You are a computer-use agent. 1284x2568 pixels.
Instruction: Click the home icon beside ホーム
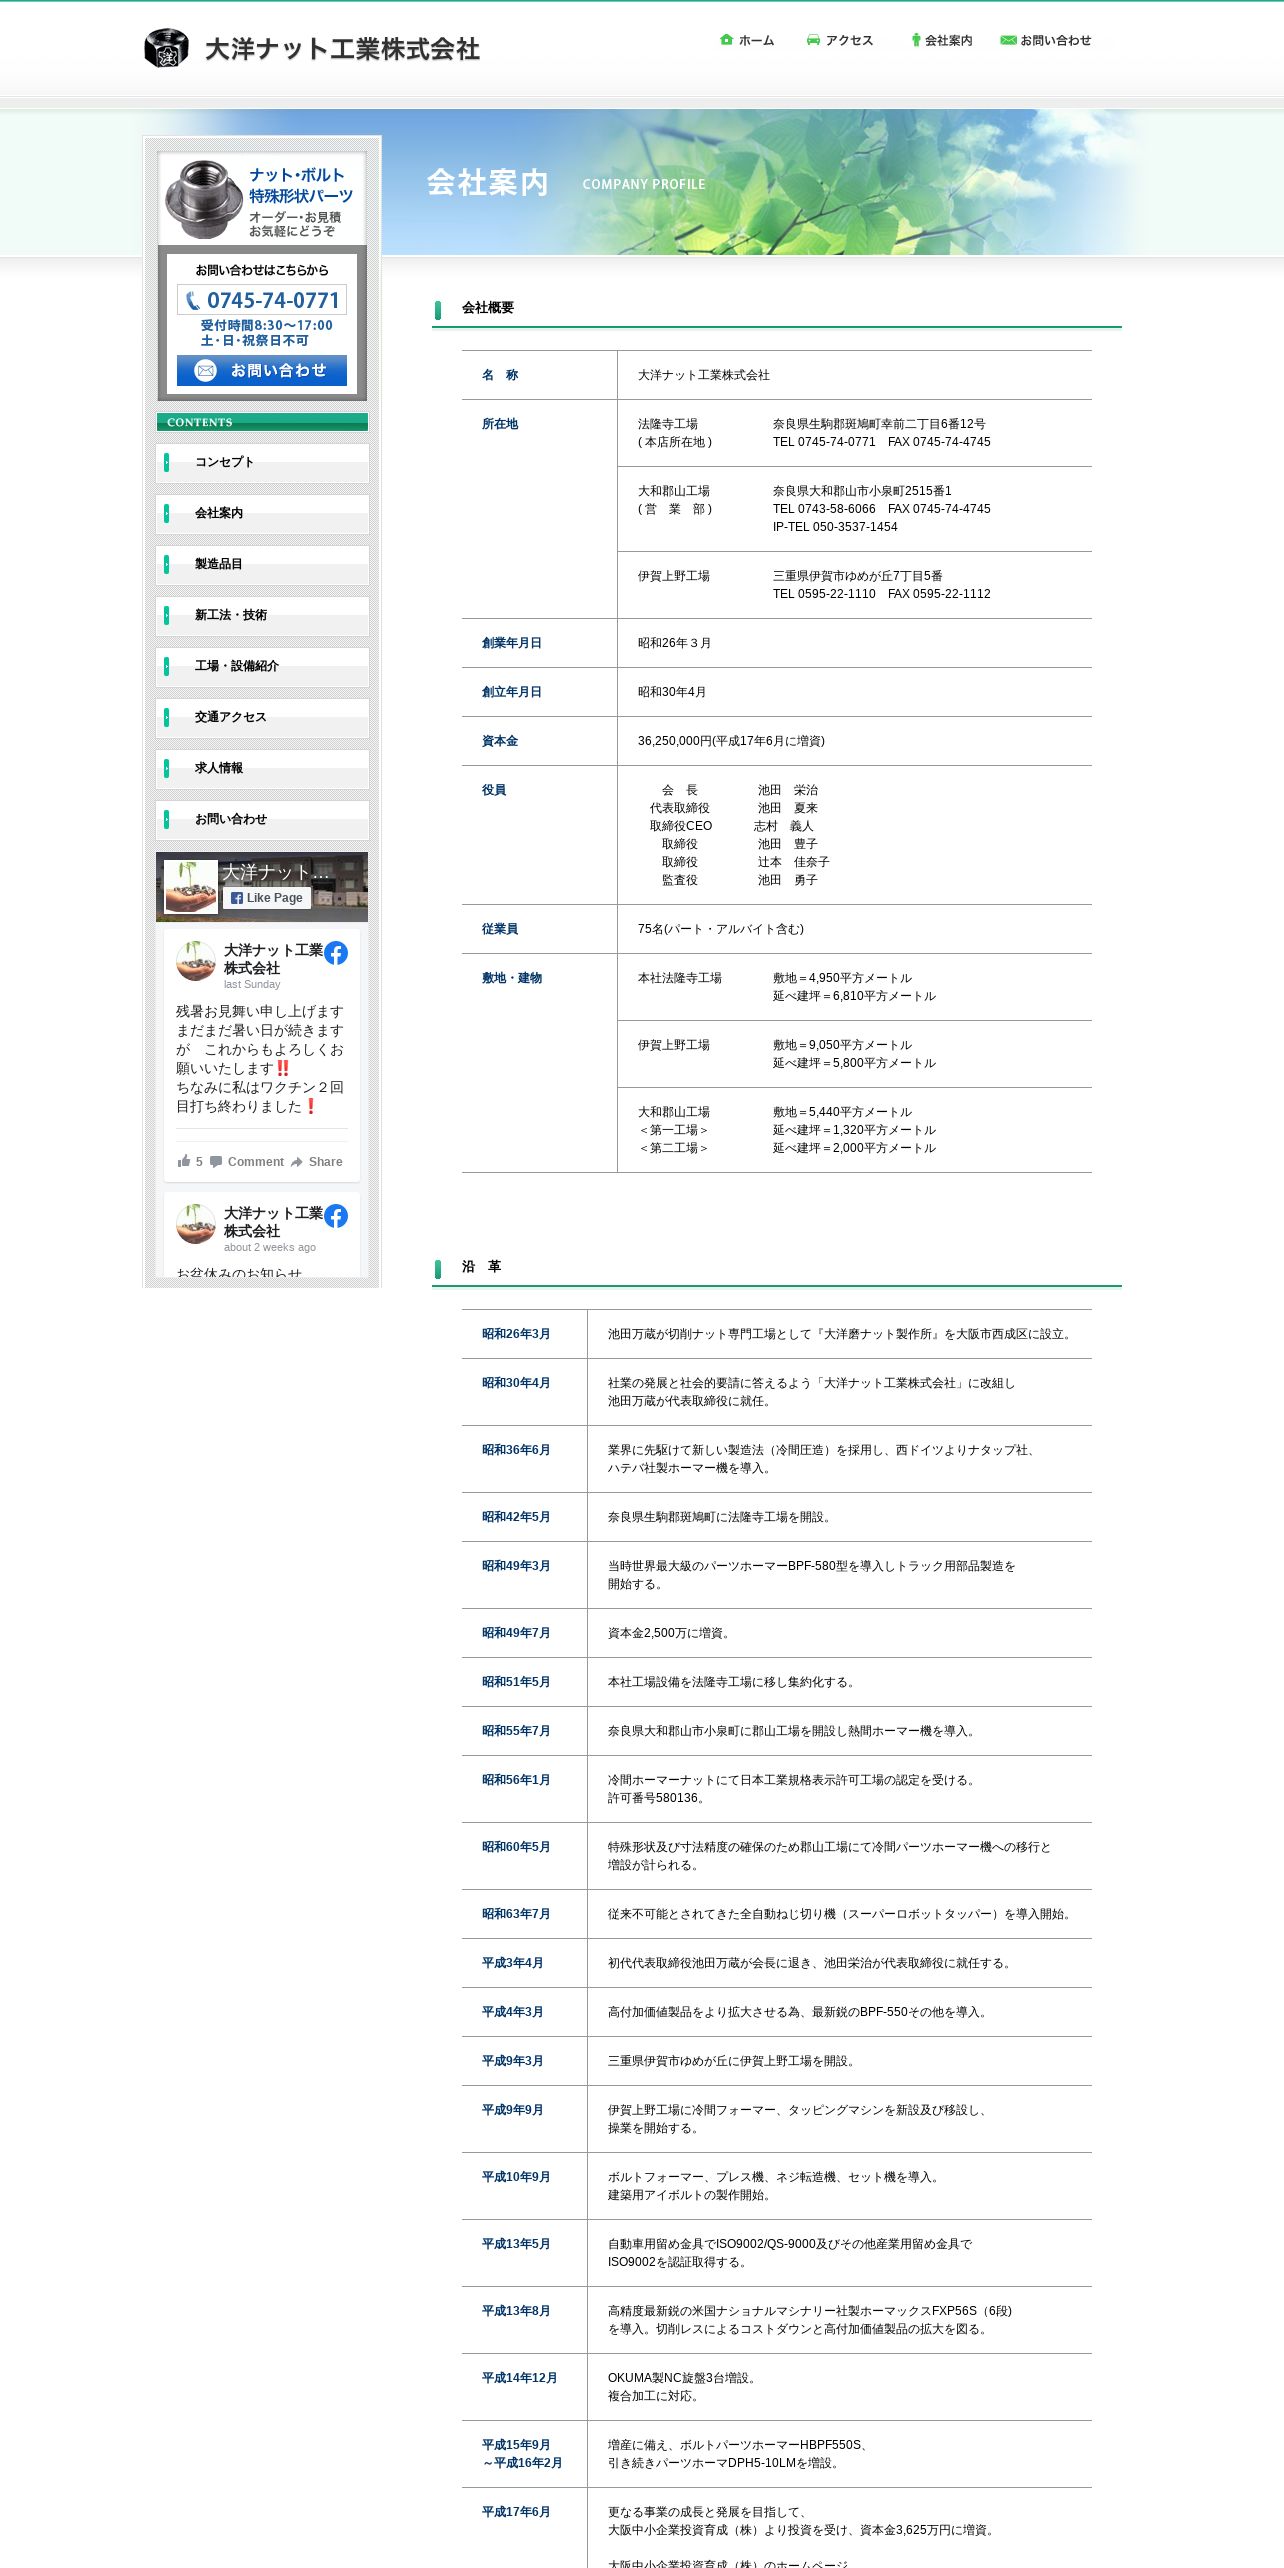(x=727, y=40)
